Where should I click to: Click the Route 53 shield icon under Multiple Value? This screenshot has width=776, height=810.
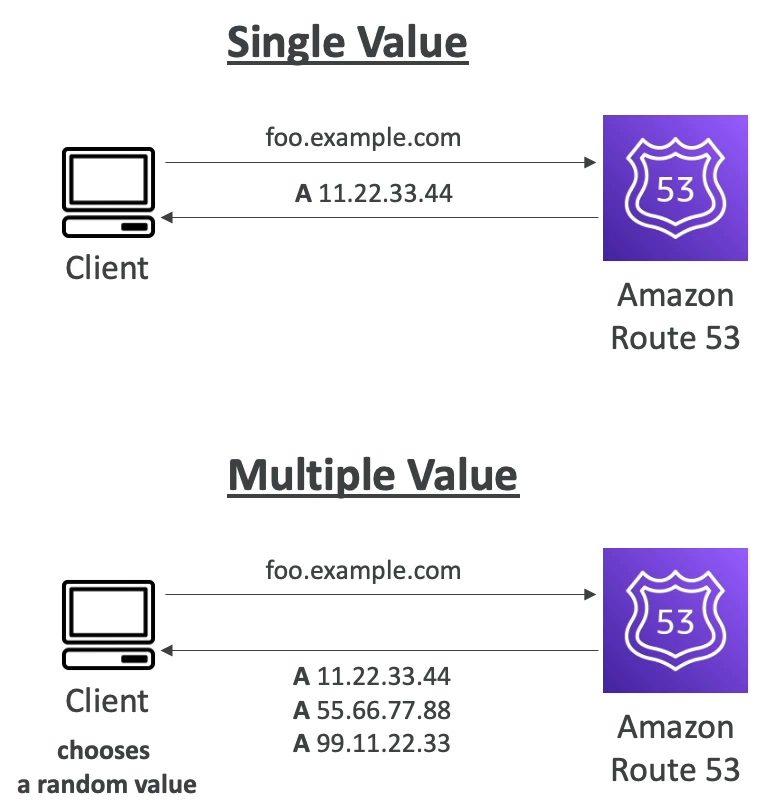[x=675, y=621]
